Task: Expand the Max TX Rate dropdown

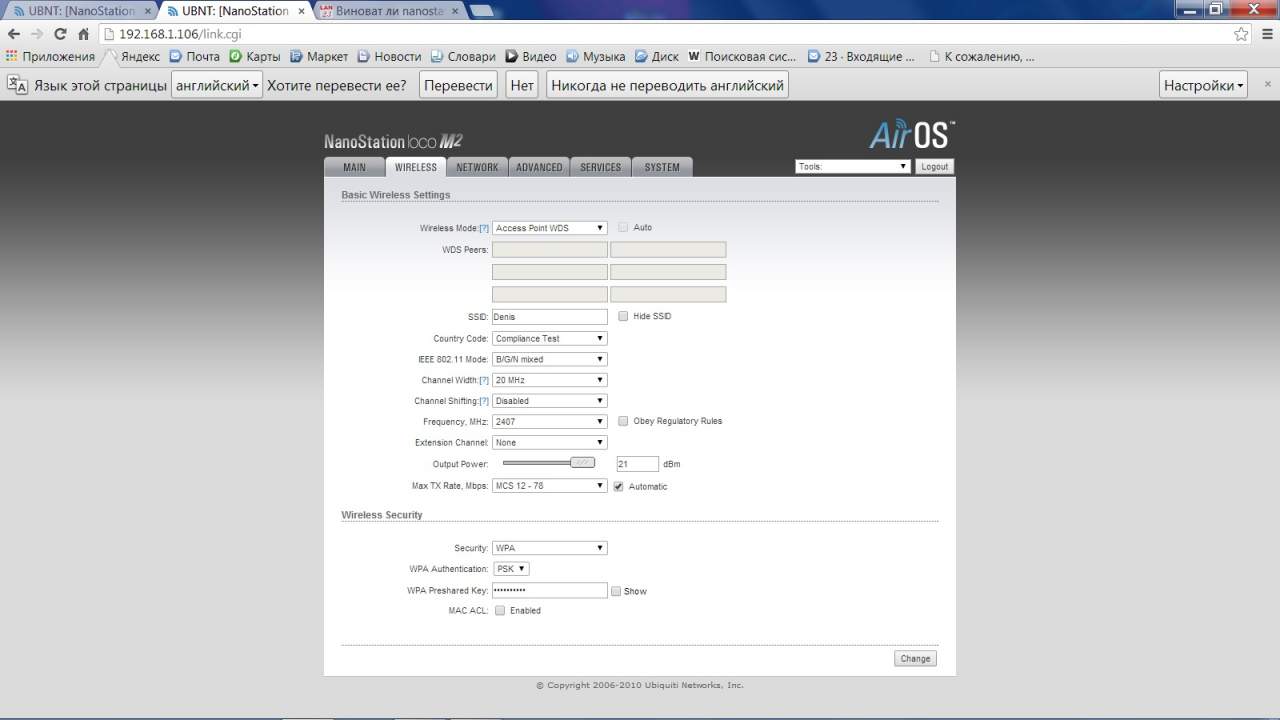Action: coord(549,486)
